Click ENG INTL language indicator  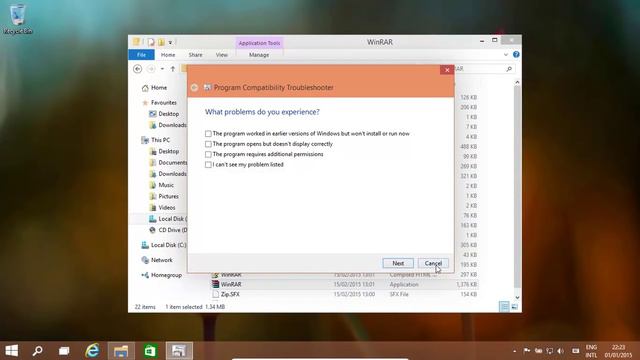click(x=591, y=351)
